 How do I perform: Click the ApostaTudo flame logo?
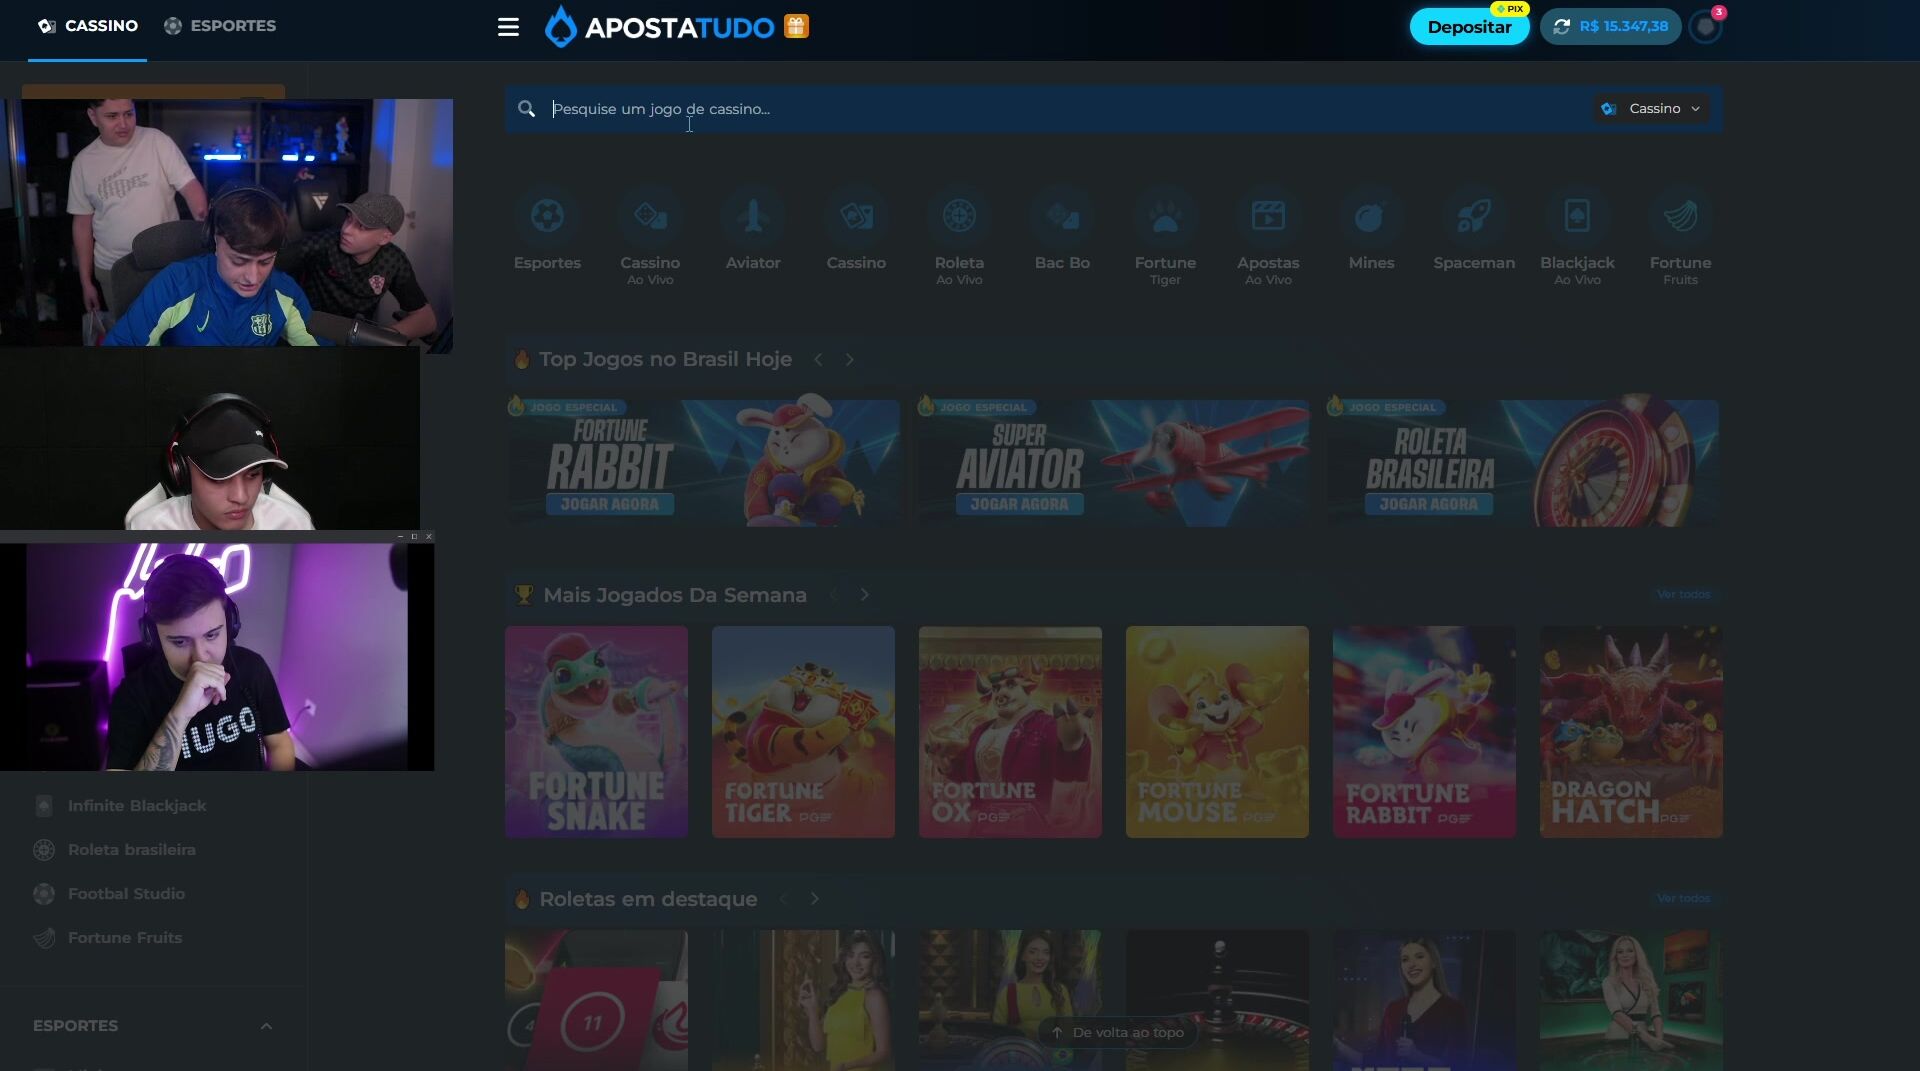tap(560, 27)
